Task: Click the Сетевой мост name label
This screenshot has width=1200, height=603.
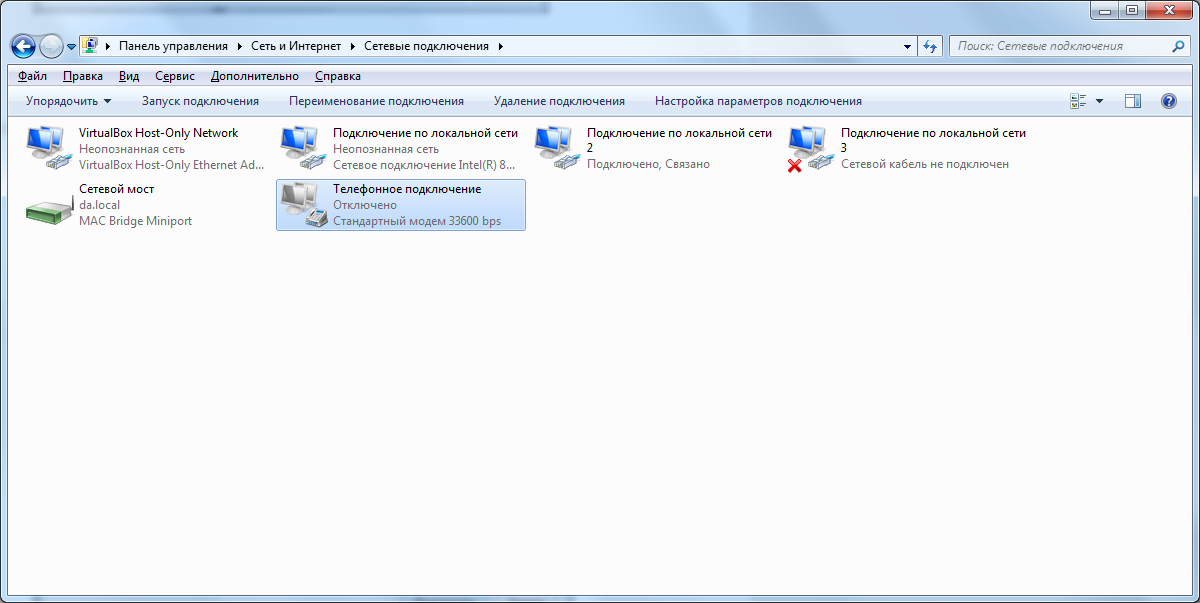Action: [x=116, y=189]
